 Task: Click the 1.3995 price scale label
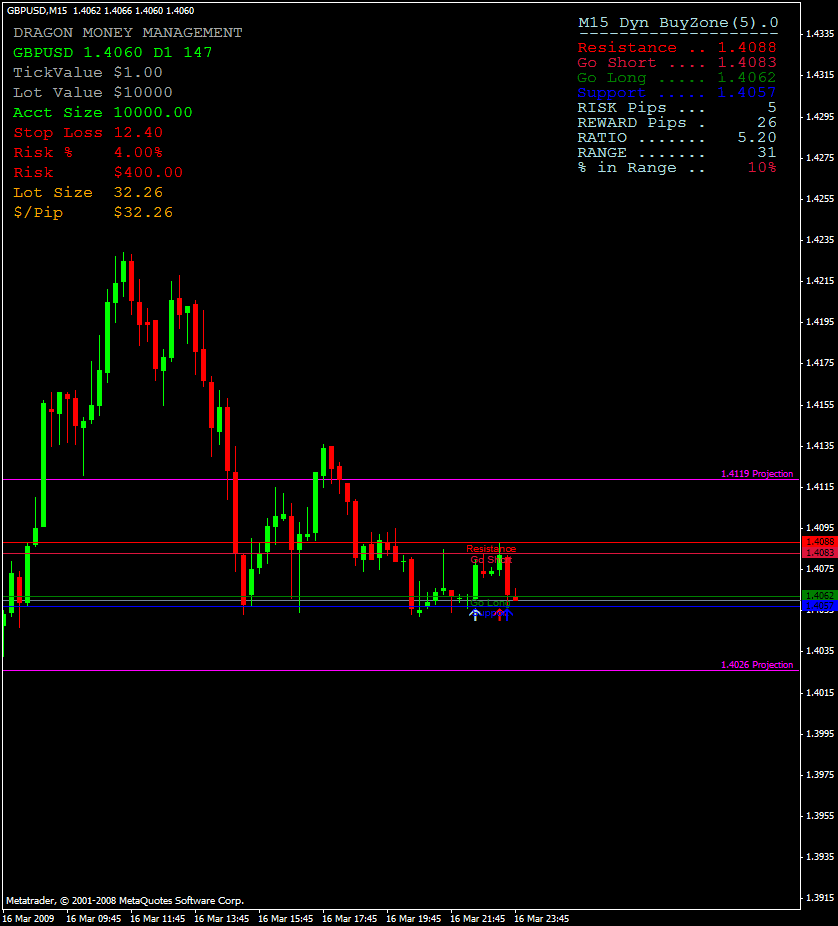click(x=820, y=733)
